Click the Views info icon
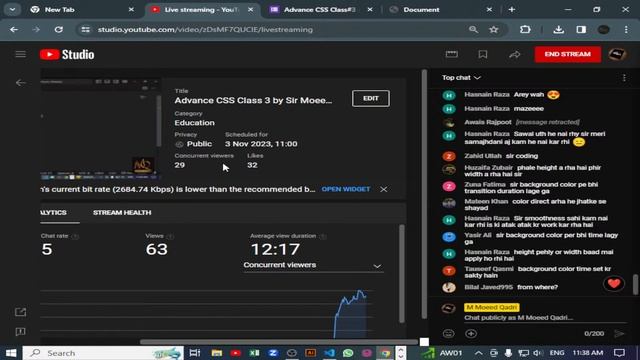This screenshot has width=640, height=360. click(x=170, y=236)
